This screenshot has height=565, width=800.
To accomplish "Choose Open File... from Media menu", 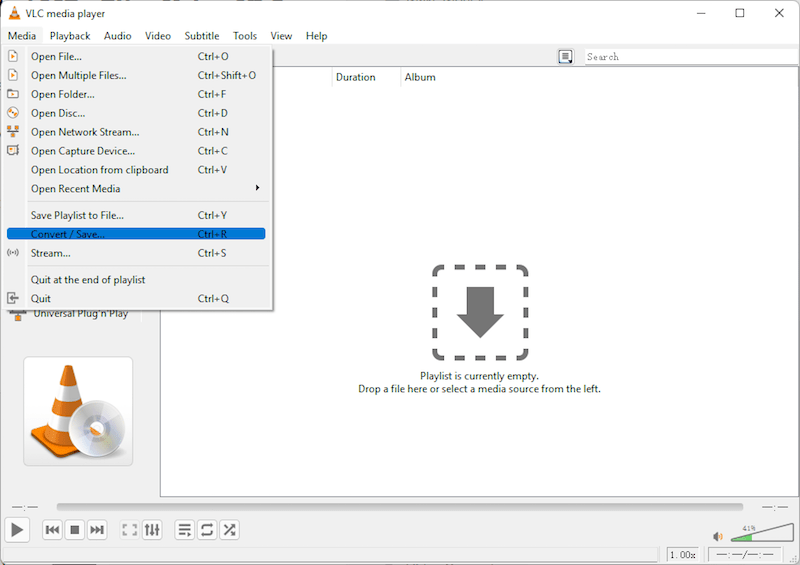I will click(136, 56).
